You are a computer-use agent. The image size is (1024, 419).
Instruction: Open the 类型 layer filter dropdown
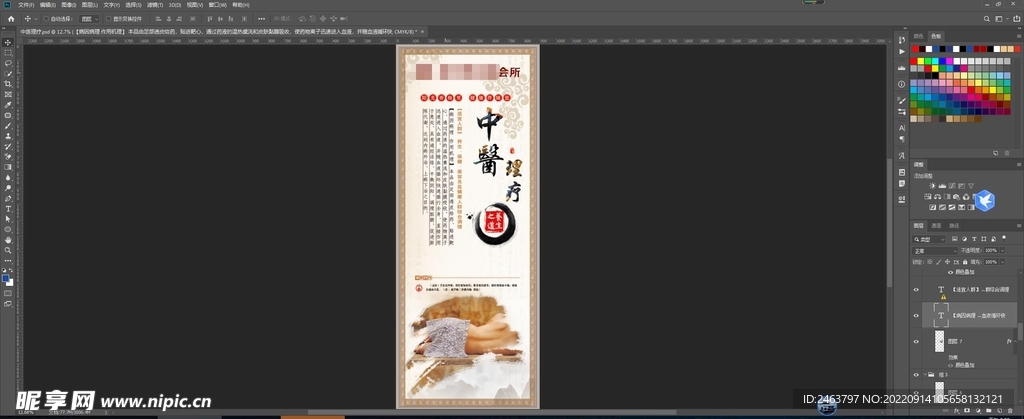click(x=929, y=239)
